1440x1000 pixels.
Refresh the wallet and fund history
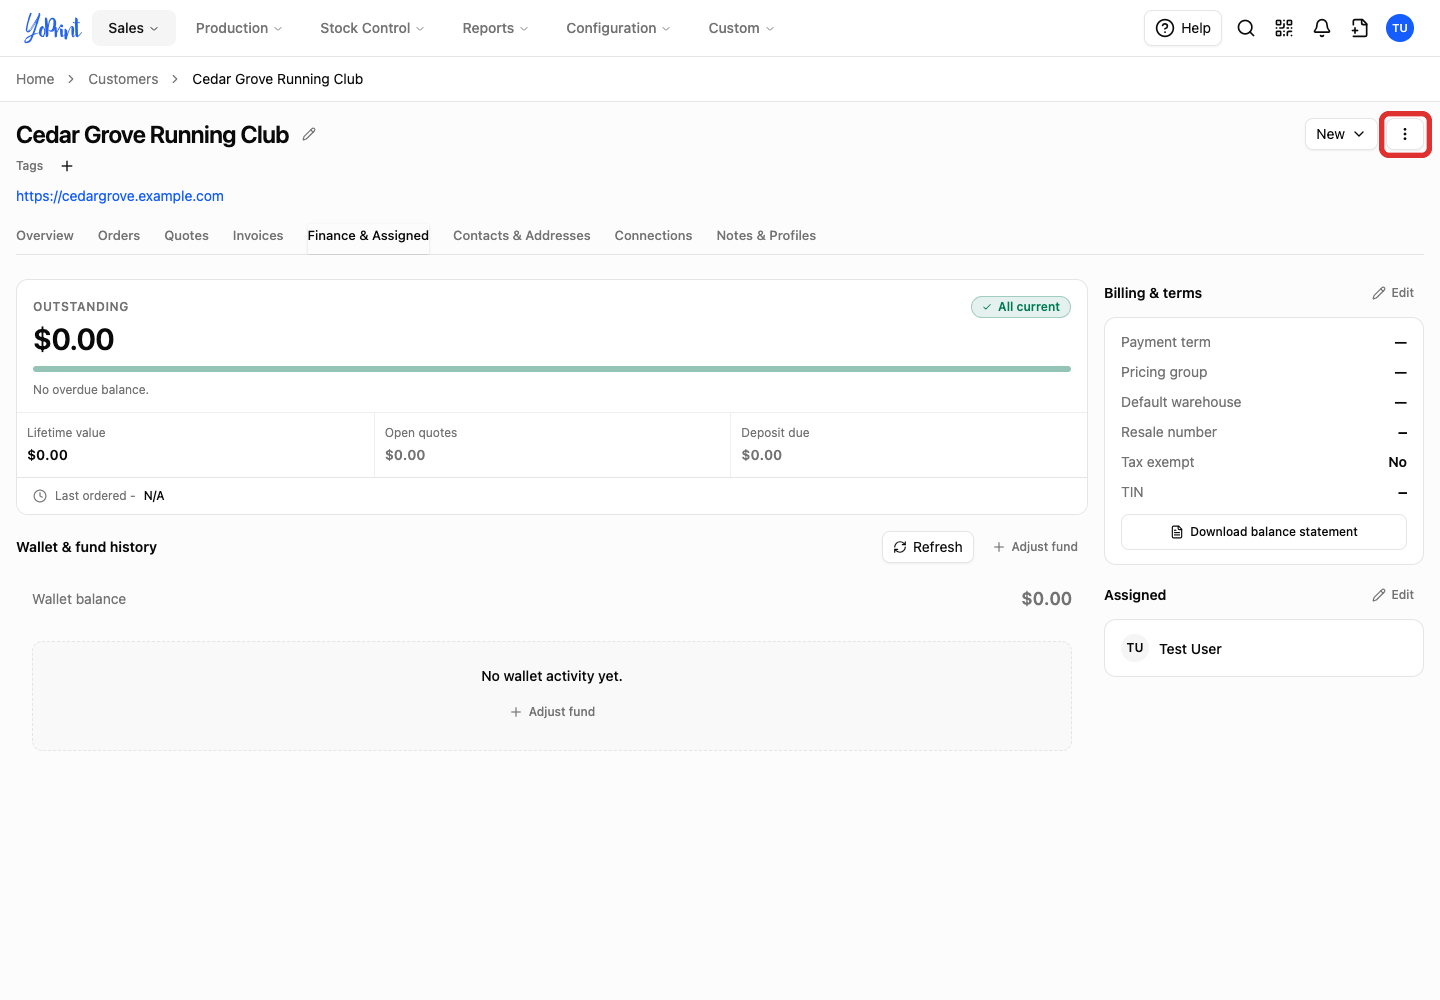[x=928, y=547]
